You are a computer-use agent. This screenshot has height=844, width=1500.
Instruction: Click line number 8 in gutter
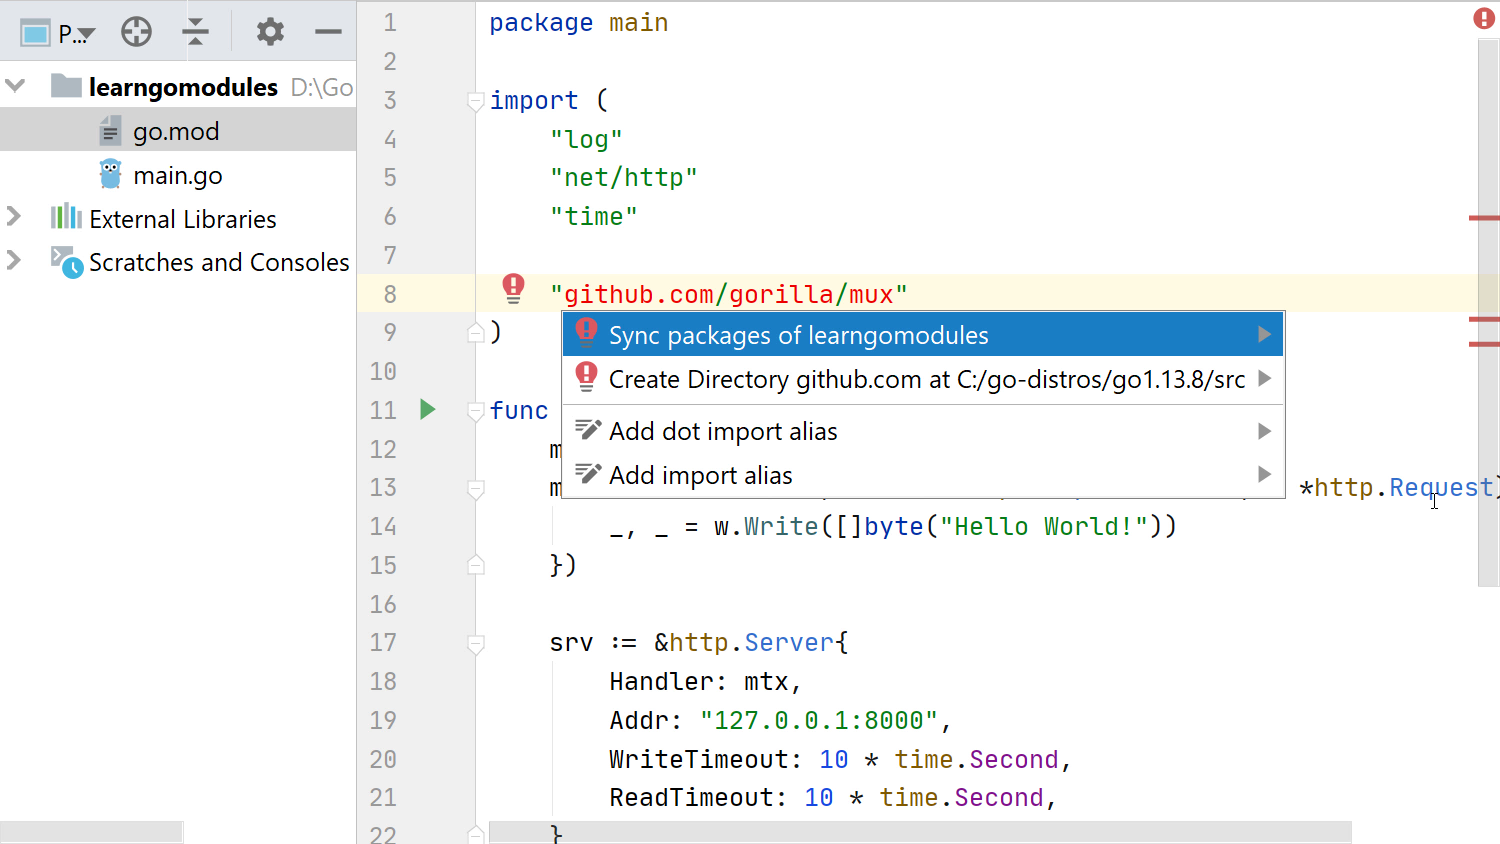[390, 294]
